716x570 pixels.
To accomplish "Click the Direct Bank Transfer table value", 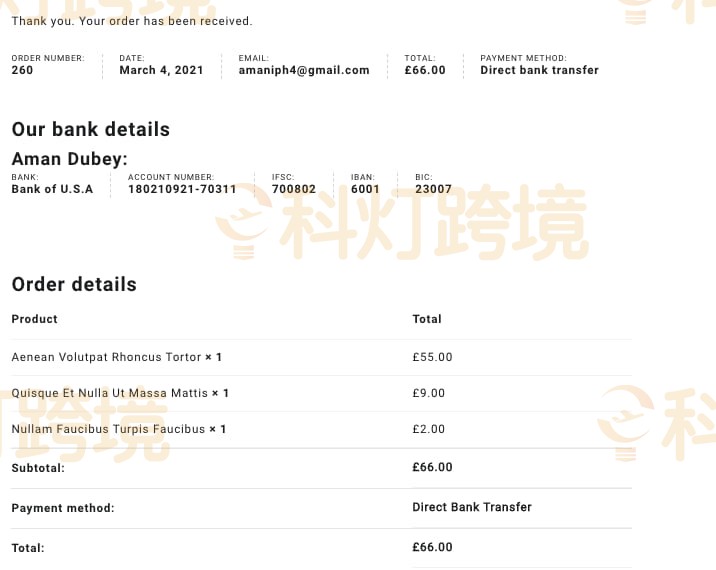I will pos(472,507).
